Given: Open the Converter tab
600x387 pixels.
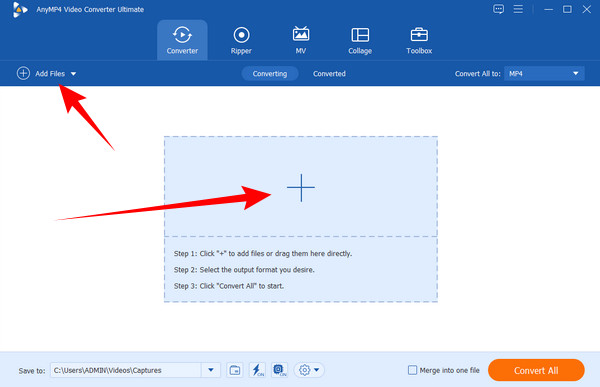Looking at the screenshot, I should [x=182, y=40].
